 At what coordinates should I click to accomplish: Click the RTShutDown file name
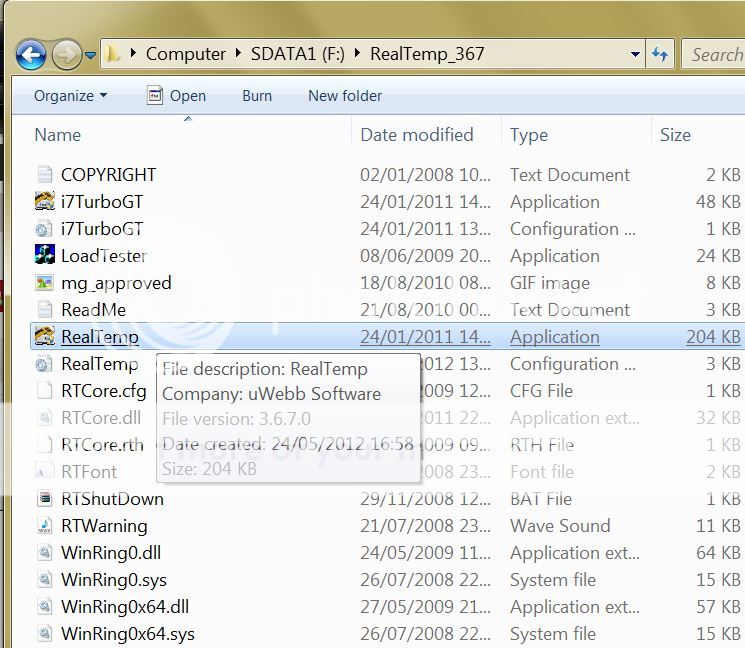tap(113, 499)
